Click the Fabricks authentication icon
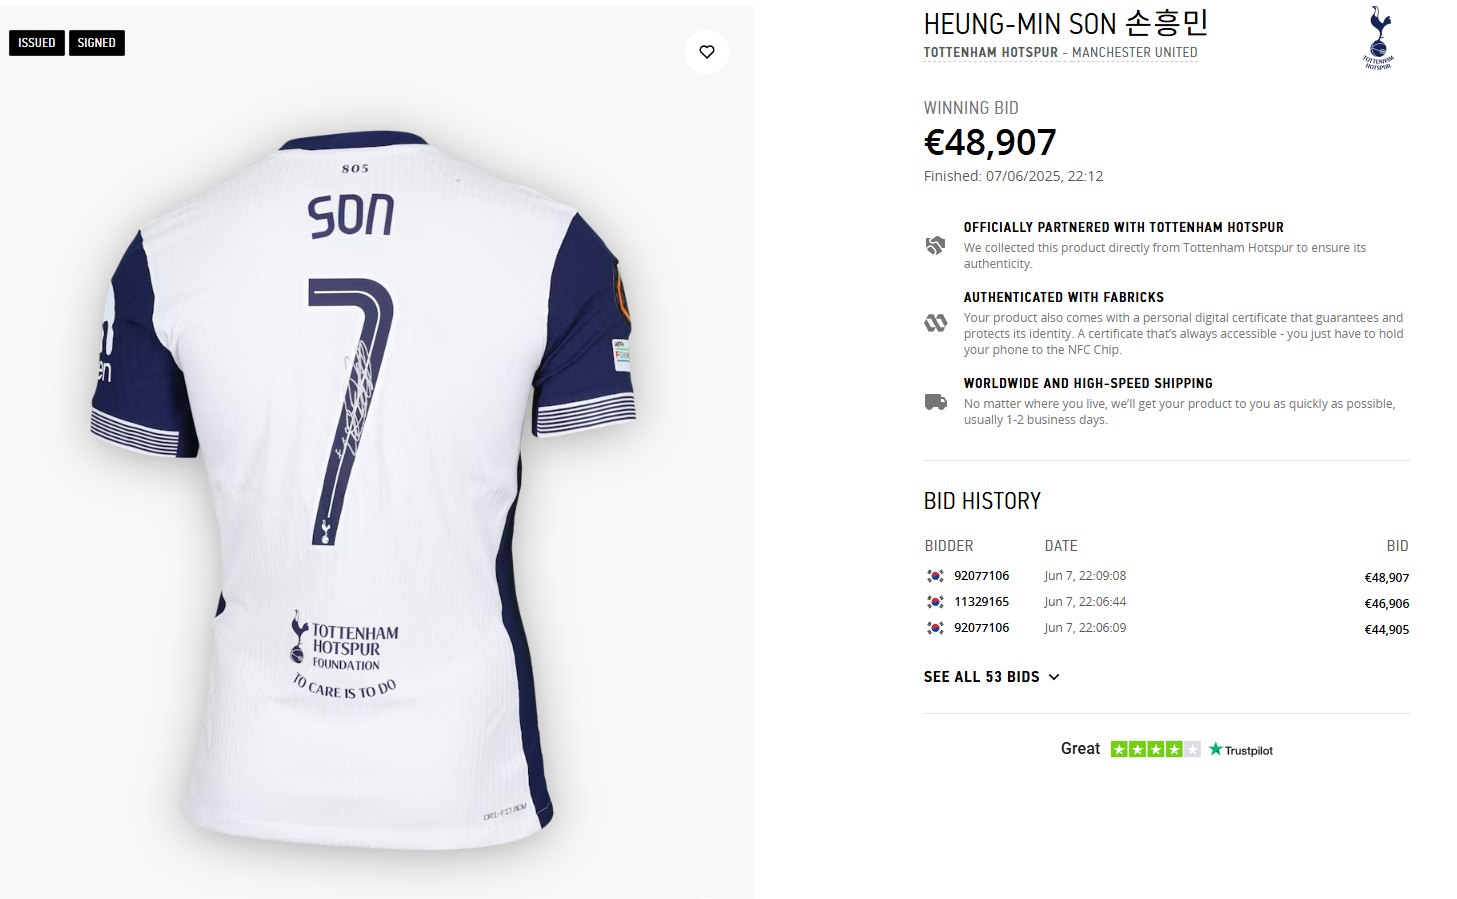This screenshot has width=1457, height=899. 935,323
